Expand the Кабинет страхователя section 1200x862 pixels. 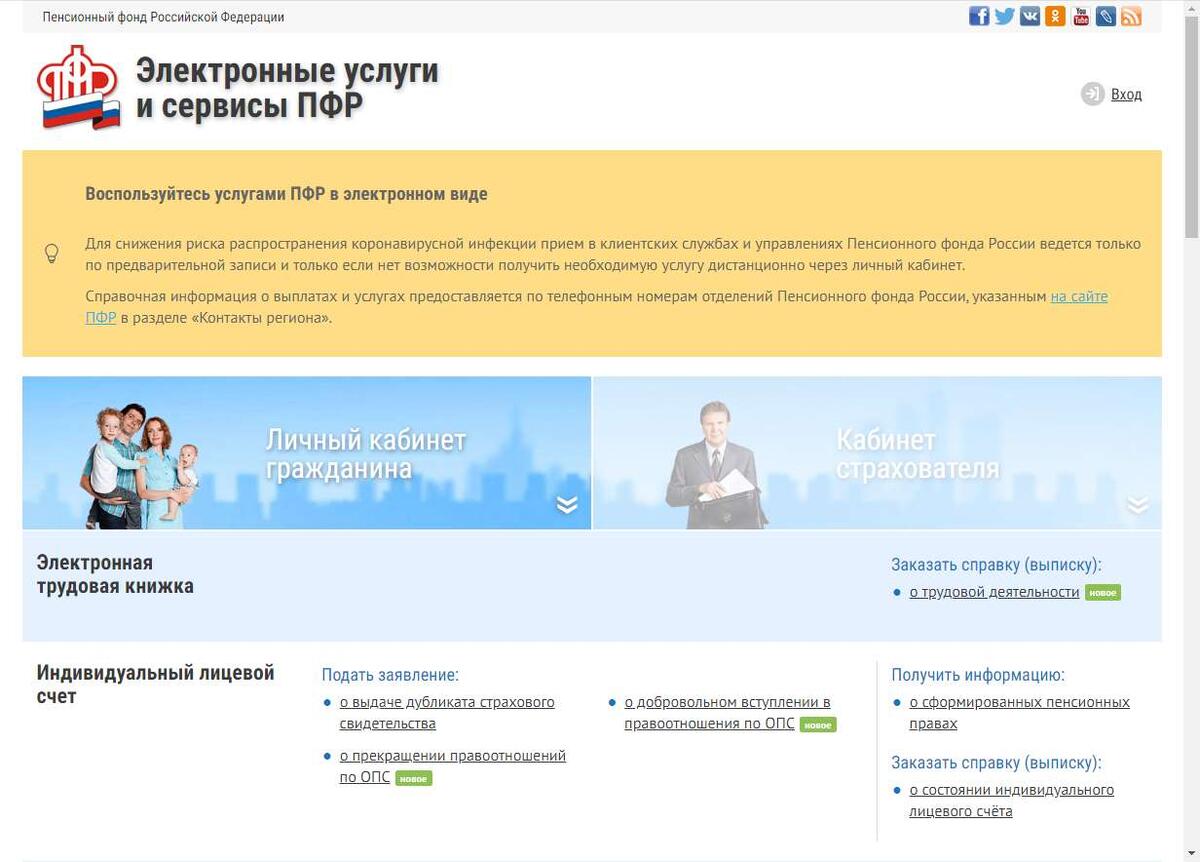pos(1137,505)
